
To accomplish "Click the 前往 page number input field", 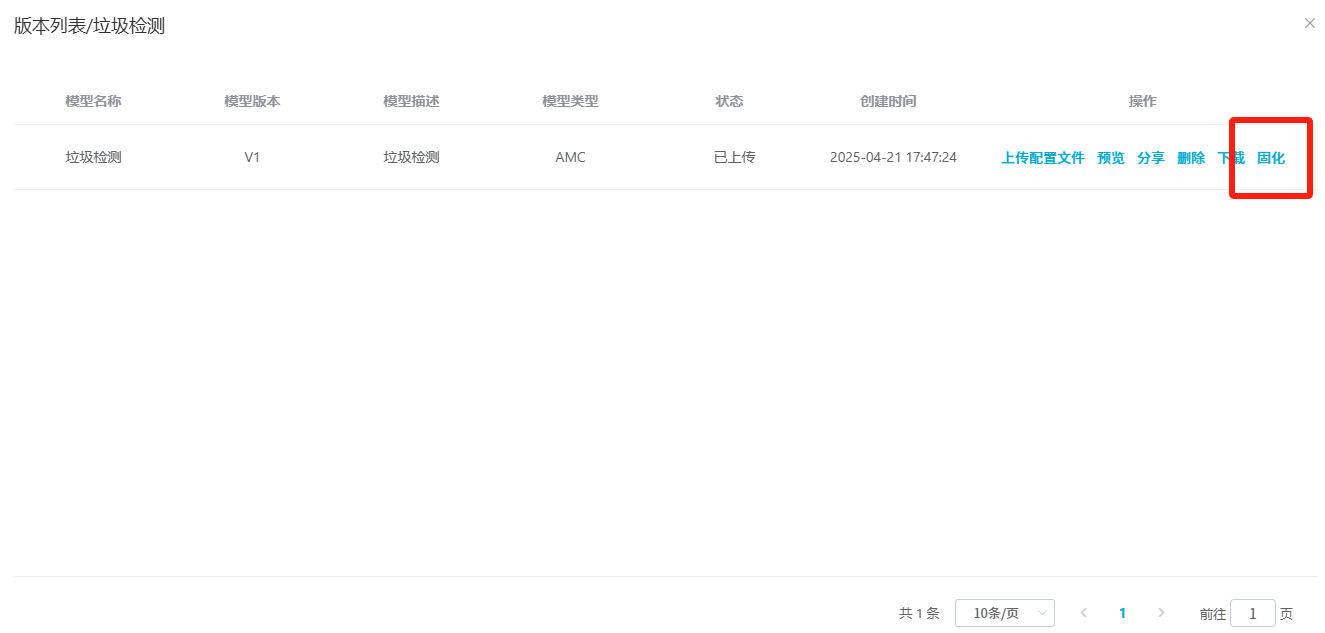I will coord(1252,613).
